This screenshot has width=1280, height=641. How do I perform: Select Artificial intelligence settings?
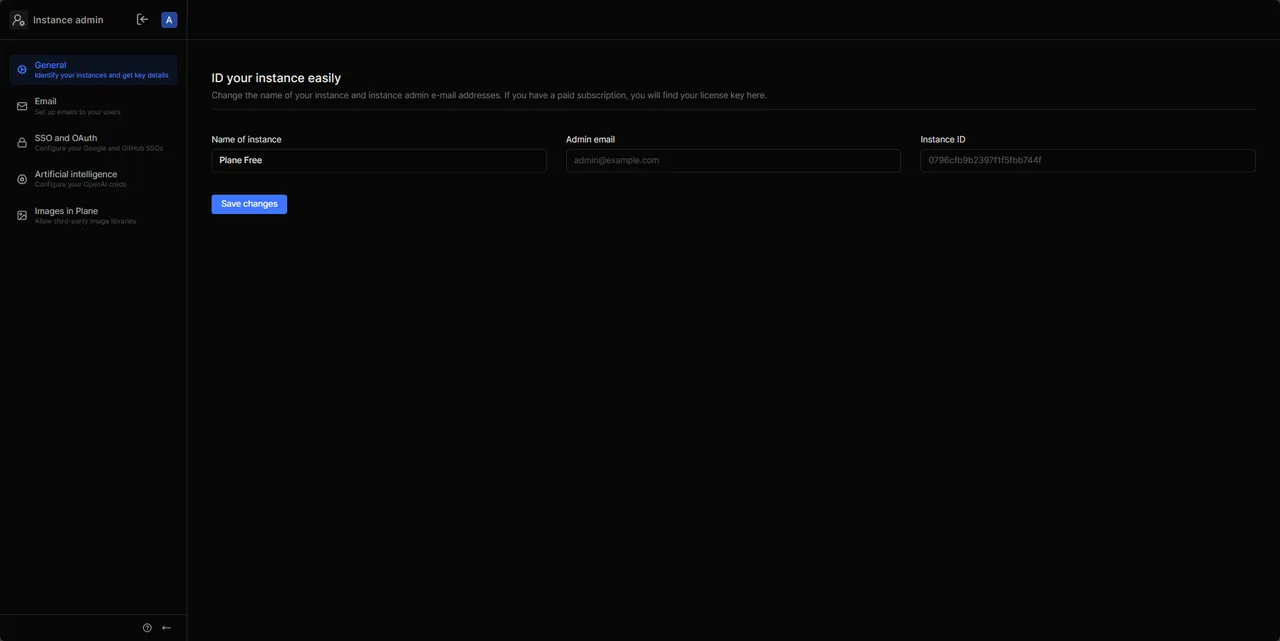click(93, 179)
